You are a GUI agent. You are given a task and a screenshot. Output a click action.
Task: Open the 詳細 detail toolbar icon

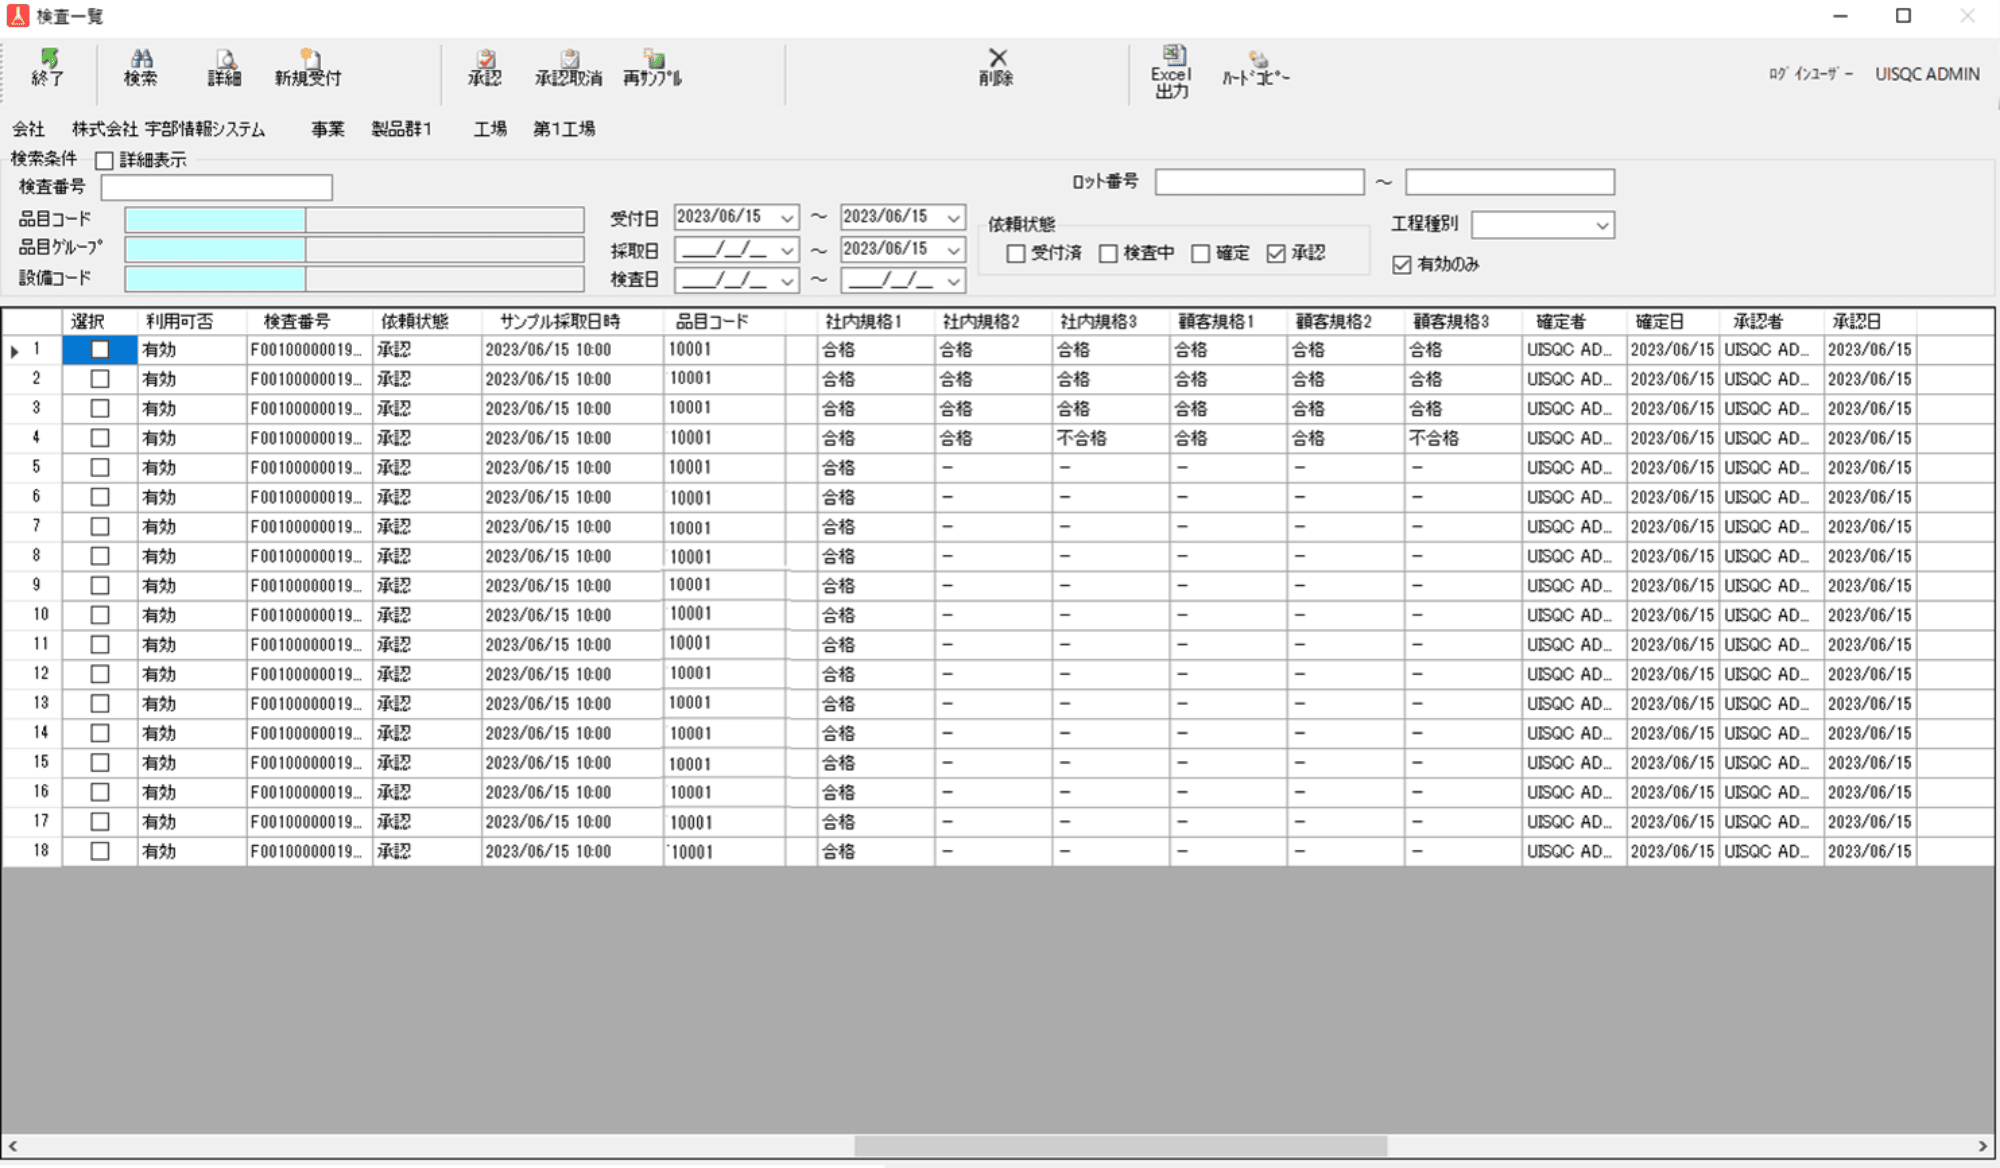pos(224,67)
